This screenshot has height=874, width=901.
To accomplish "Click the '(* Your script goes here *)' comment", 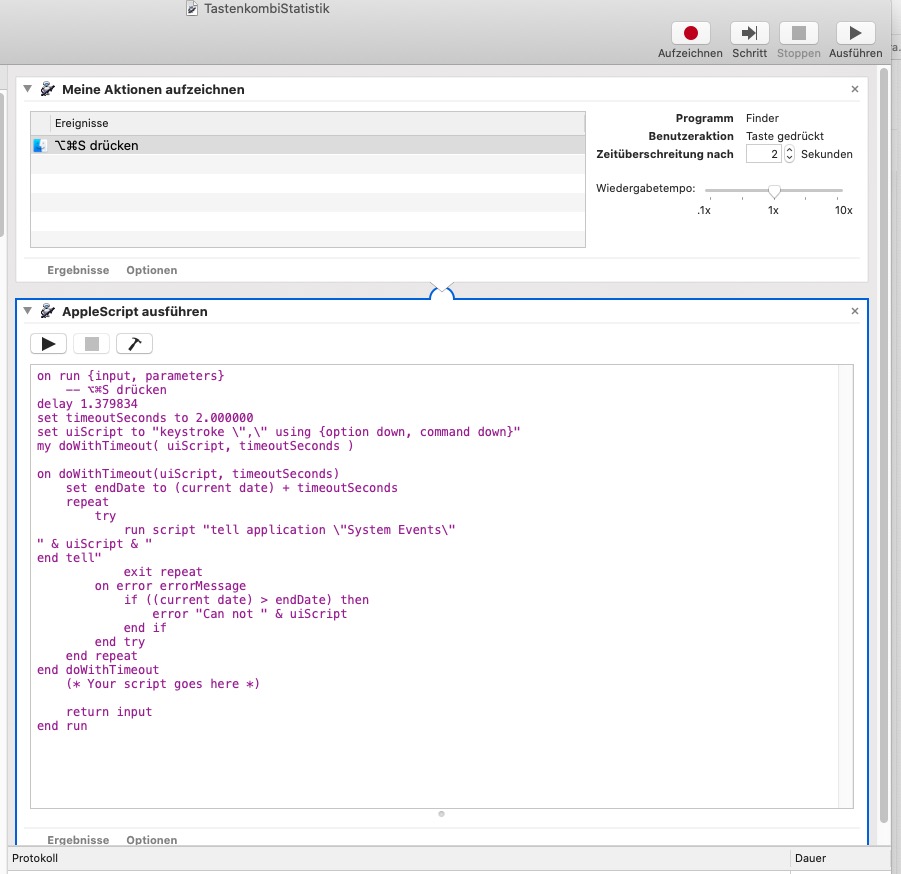I will (x=163, y=684).
